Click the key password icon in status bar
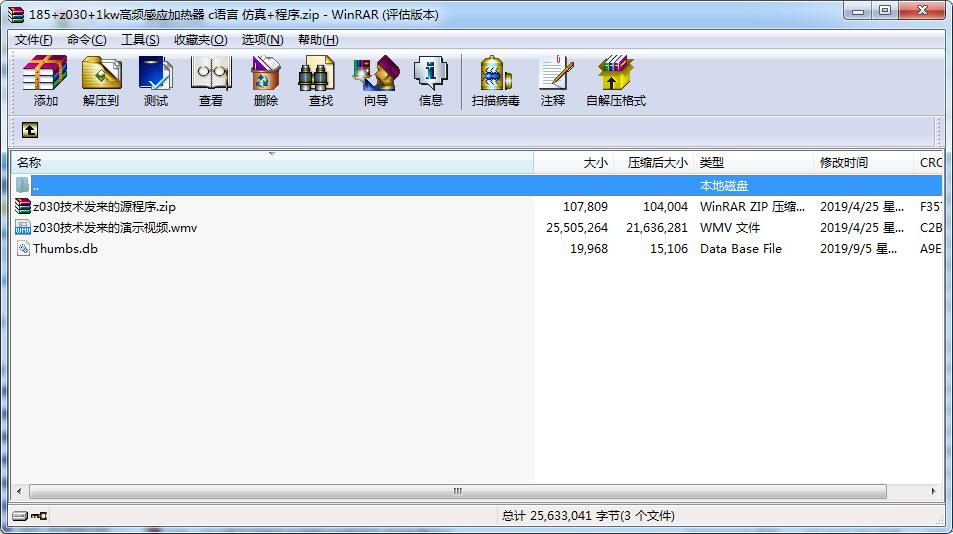This screenshot has width=953, height=534. point(39,516)
